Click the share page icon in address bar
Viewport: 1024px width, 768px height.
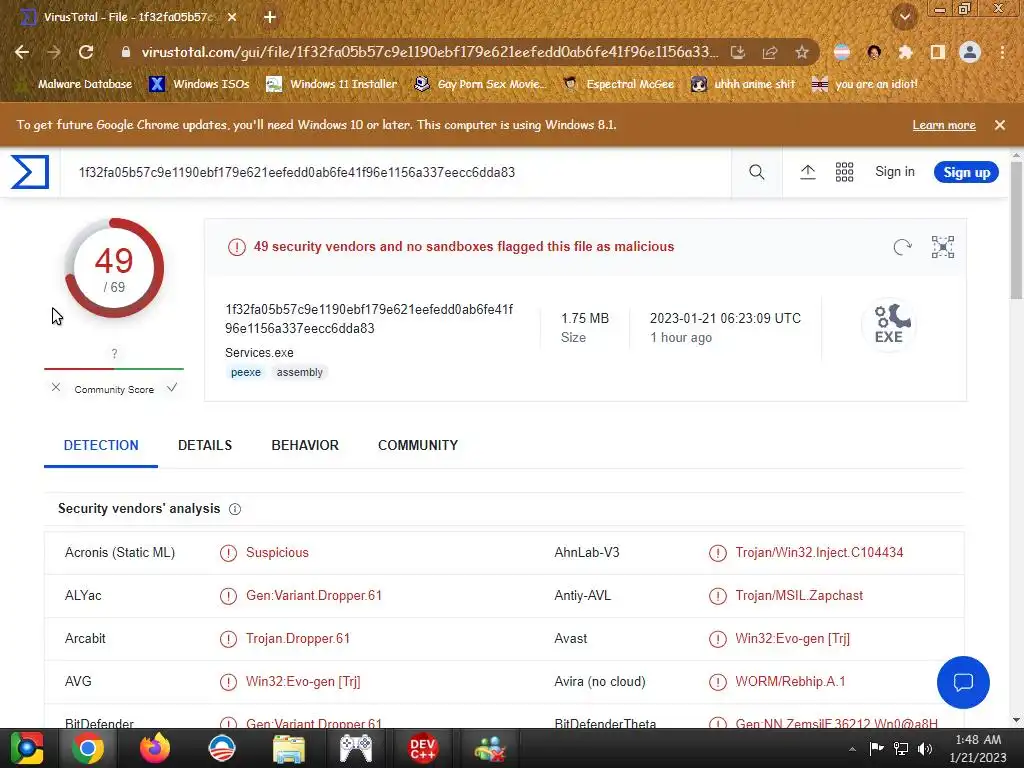click(770, 52)
